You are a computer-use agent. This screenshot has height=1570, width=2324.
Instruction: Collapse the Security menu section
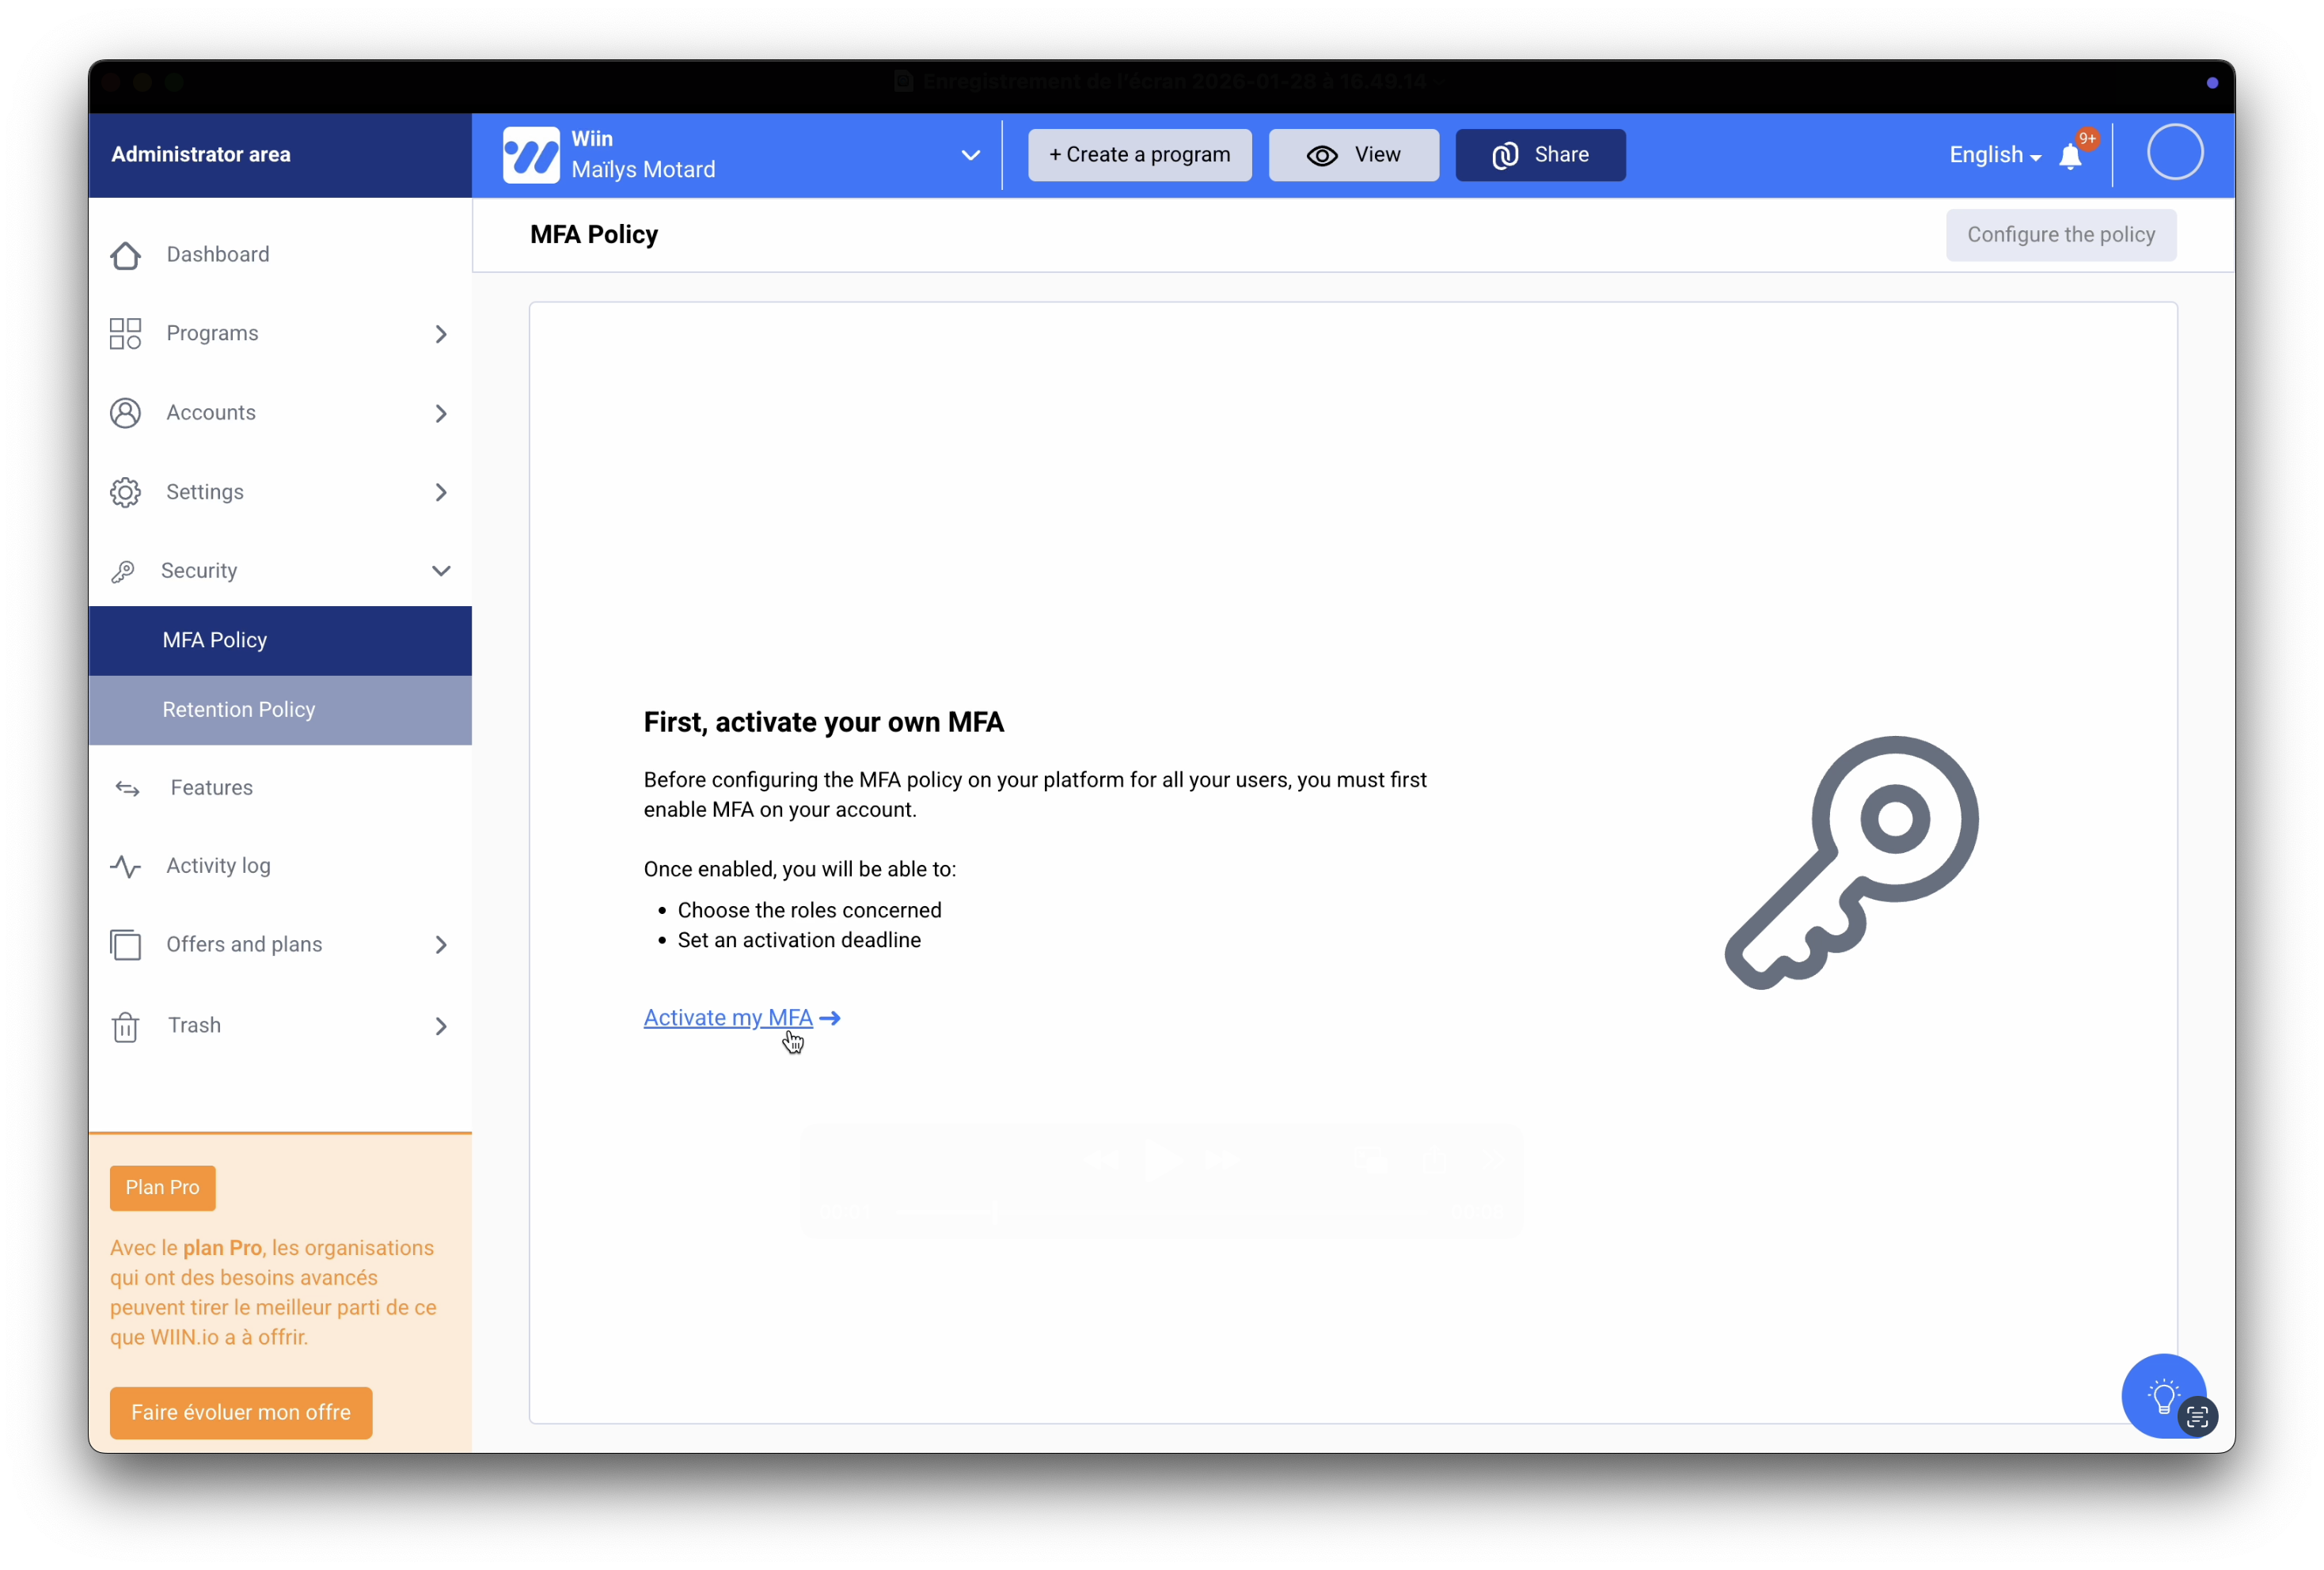(x=441, y=571)
